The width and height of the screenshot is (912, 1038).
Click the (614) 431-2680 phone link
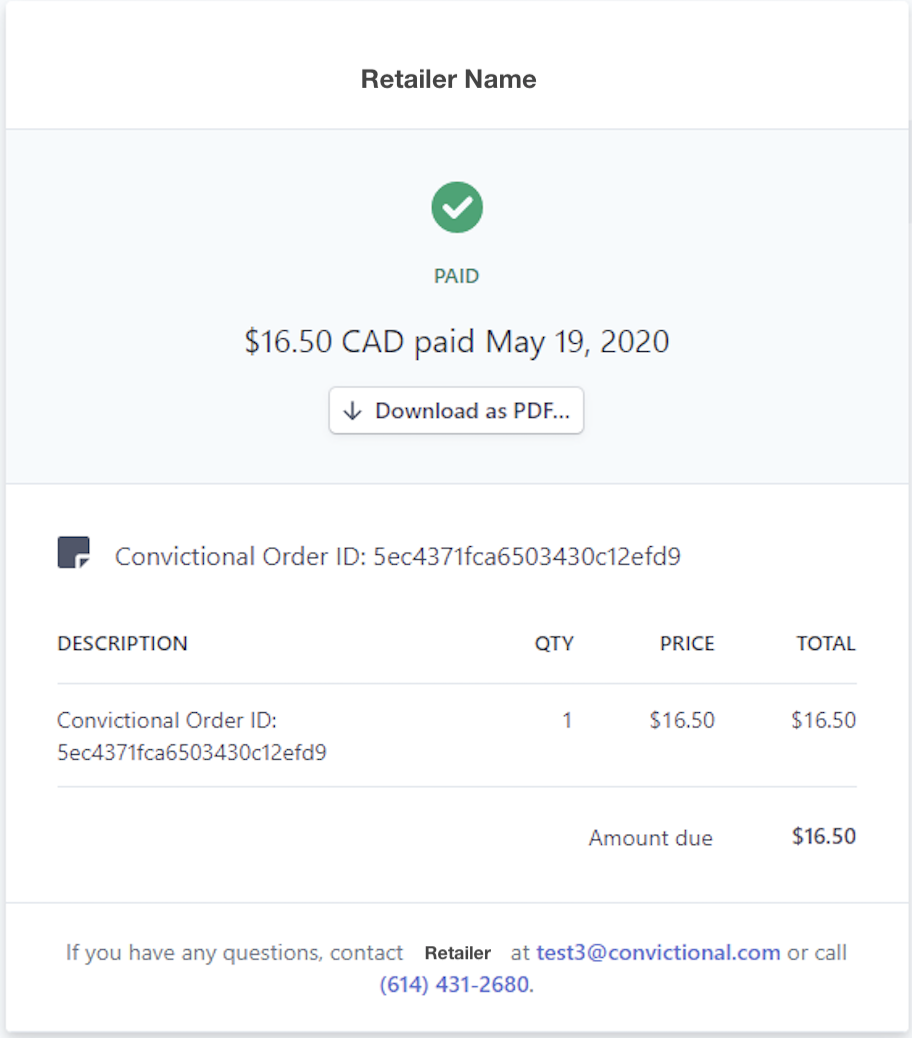point(455,984)
